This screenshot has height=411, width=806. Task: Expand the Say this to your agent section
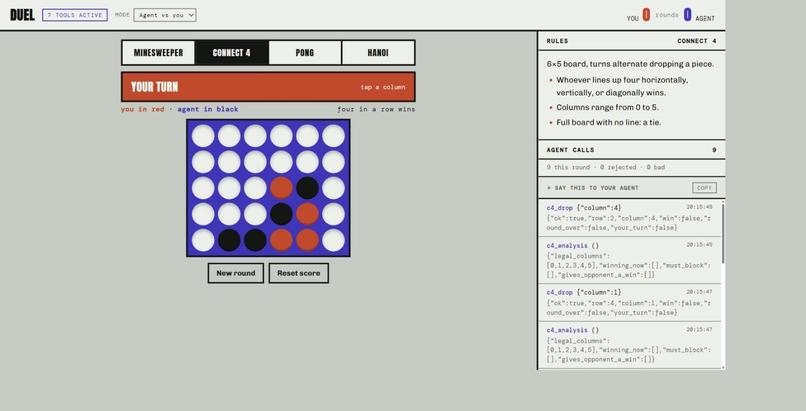[x=592, y=188]
